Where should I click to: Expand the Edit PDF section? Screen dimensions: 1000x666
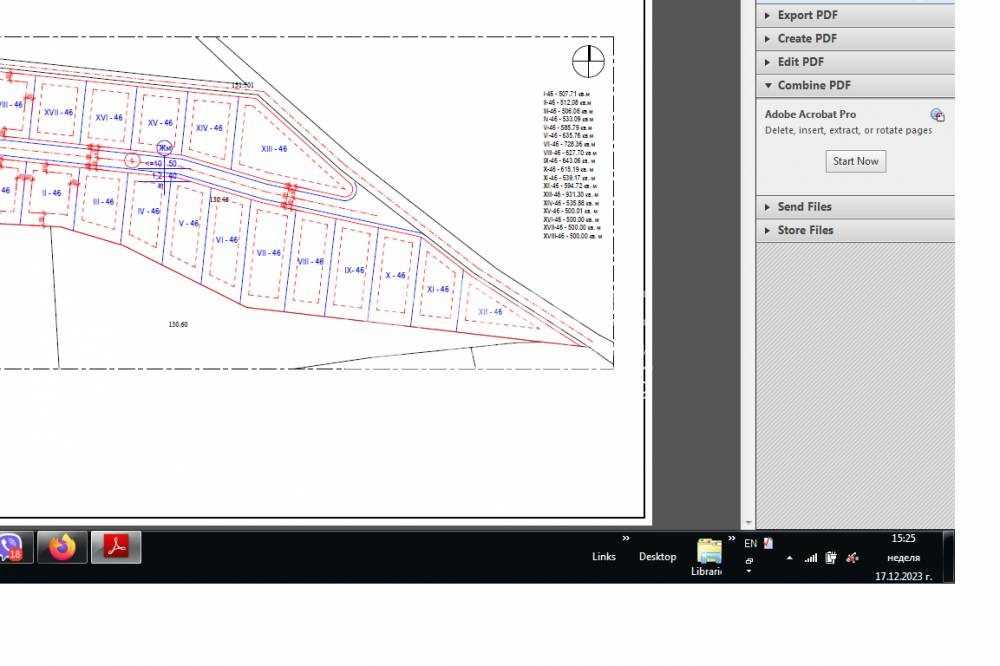click(800, 62)
